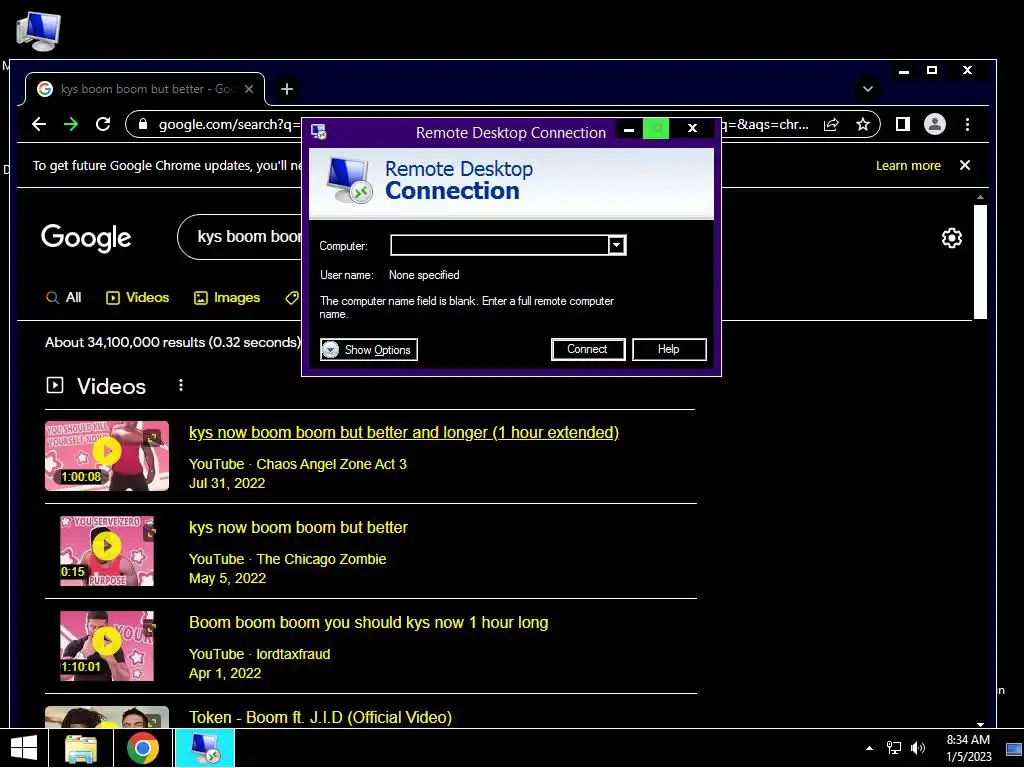Image resolution: width=1024 pixels, height=768 pixels.
Task: Click the Help button in Remote Desktop
Action: pos(669,349)
